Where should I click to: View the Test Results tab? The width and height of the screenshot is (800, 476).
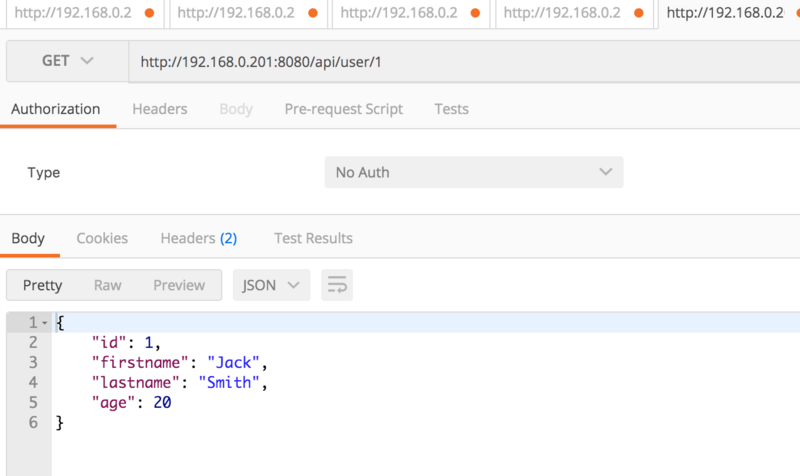tap(313, 238)
